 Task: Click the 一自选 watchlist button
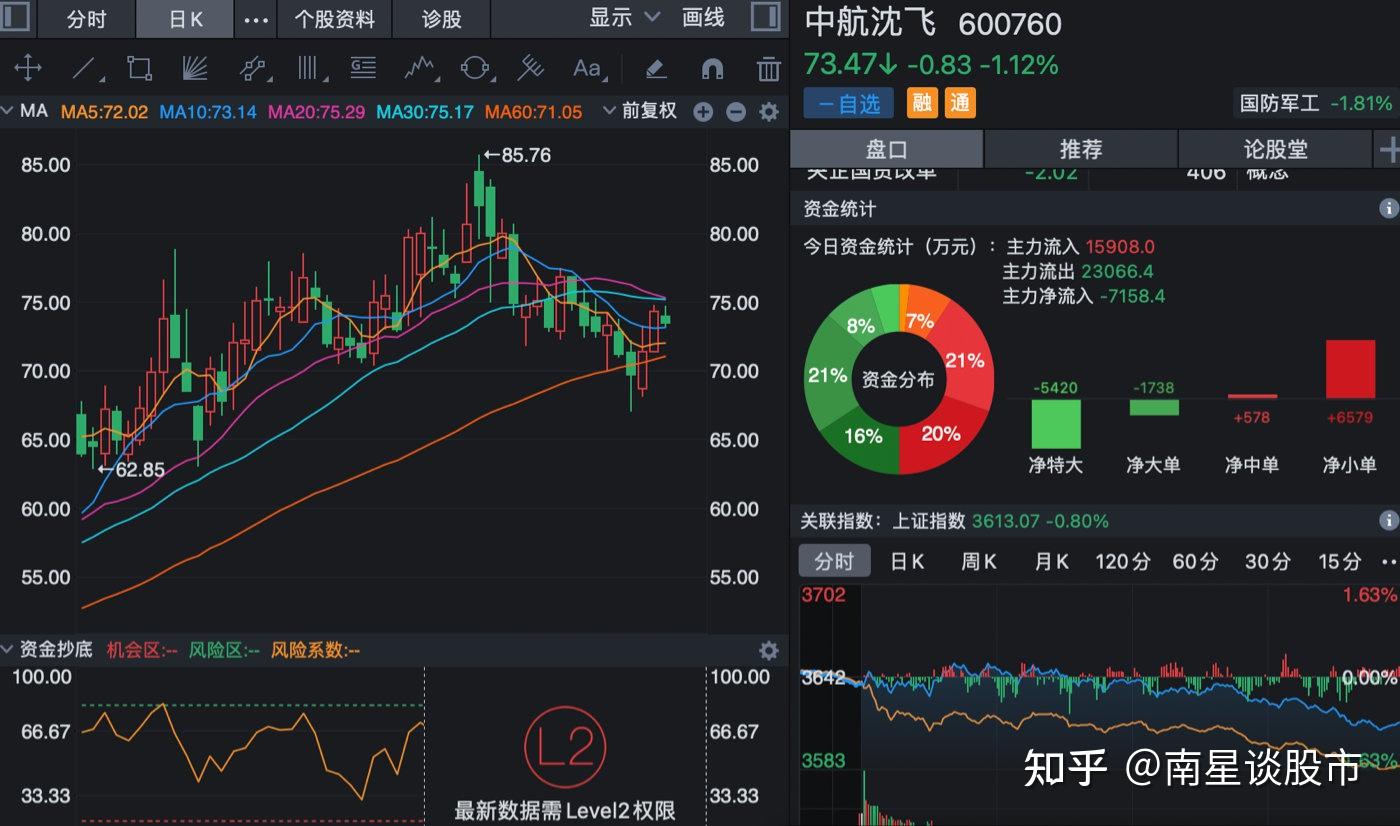point(847,102)
